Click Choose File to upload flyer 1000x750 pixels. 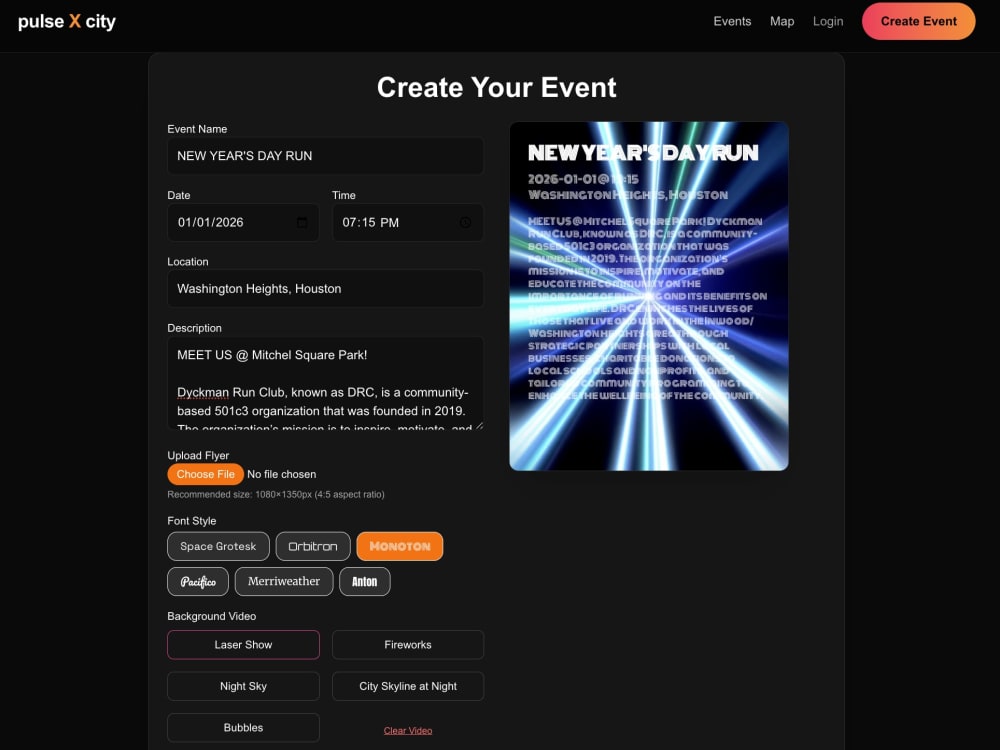[x=205, y=474]
